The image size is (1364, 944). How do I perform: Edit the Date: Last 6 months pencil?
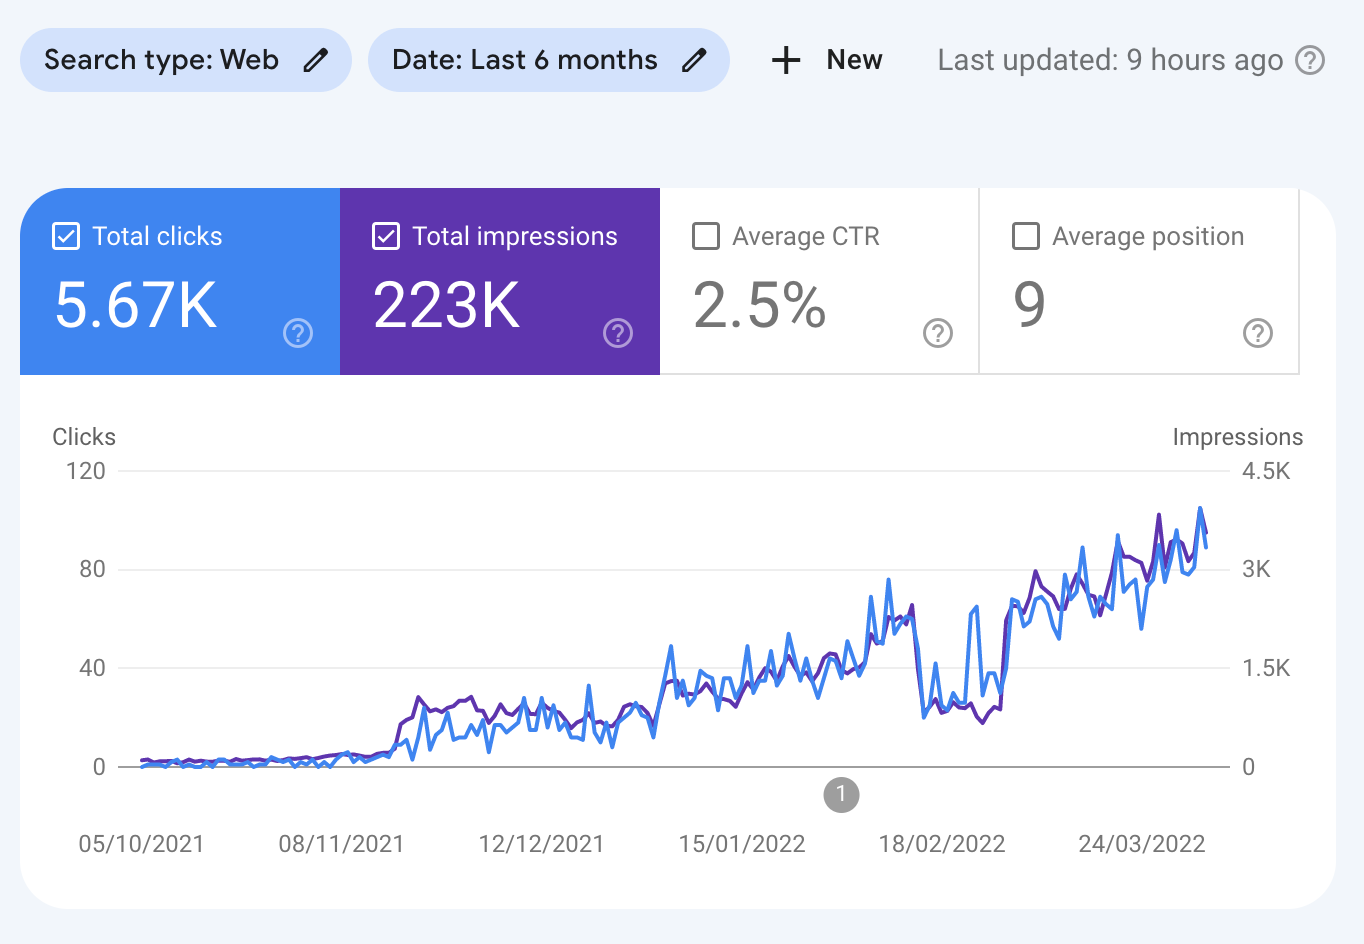pyautogui.click(x=694, y=60)
